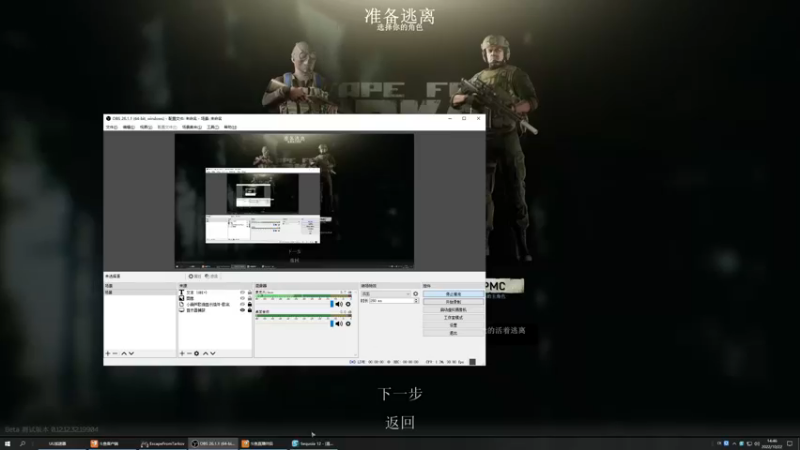Add a new scene with the plus icon
The height and width of the screenshot is (450, 800).
click(x=108, y=353)
